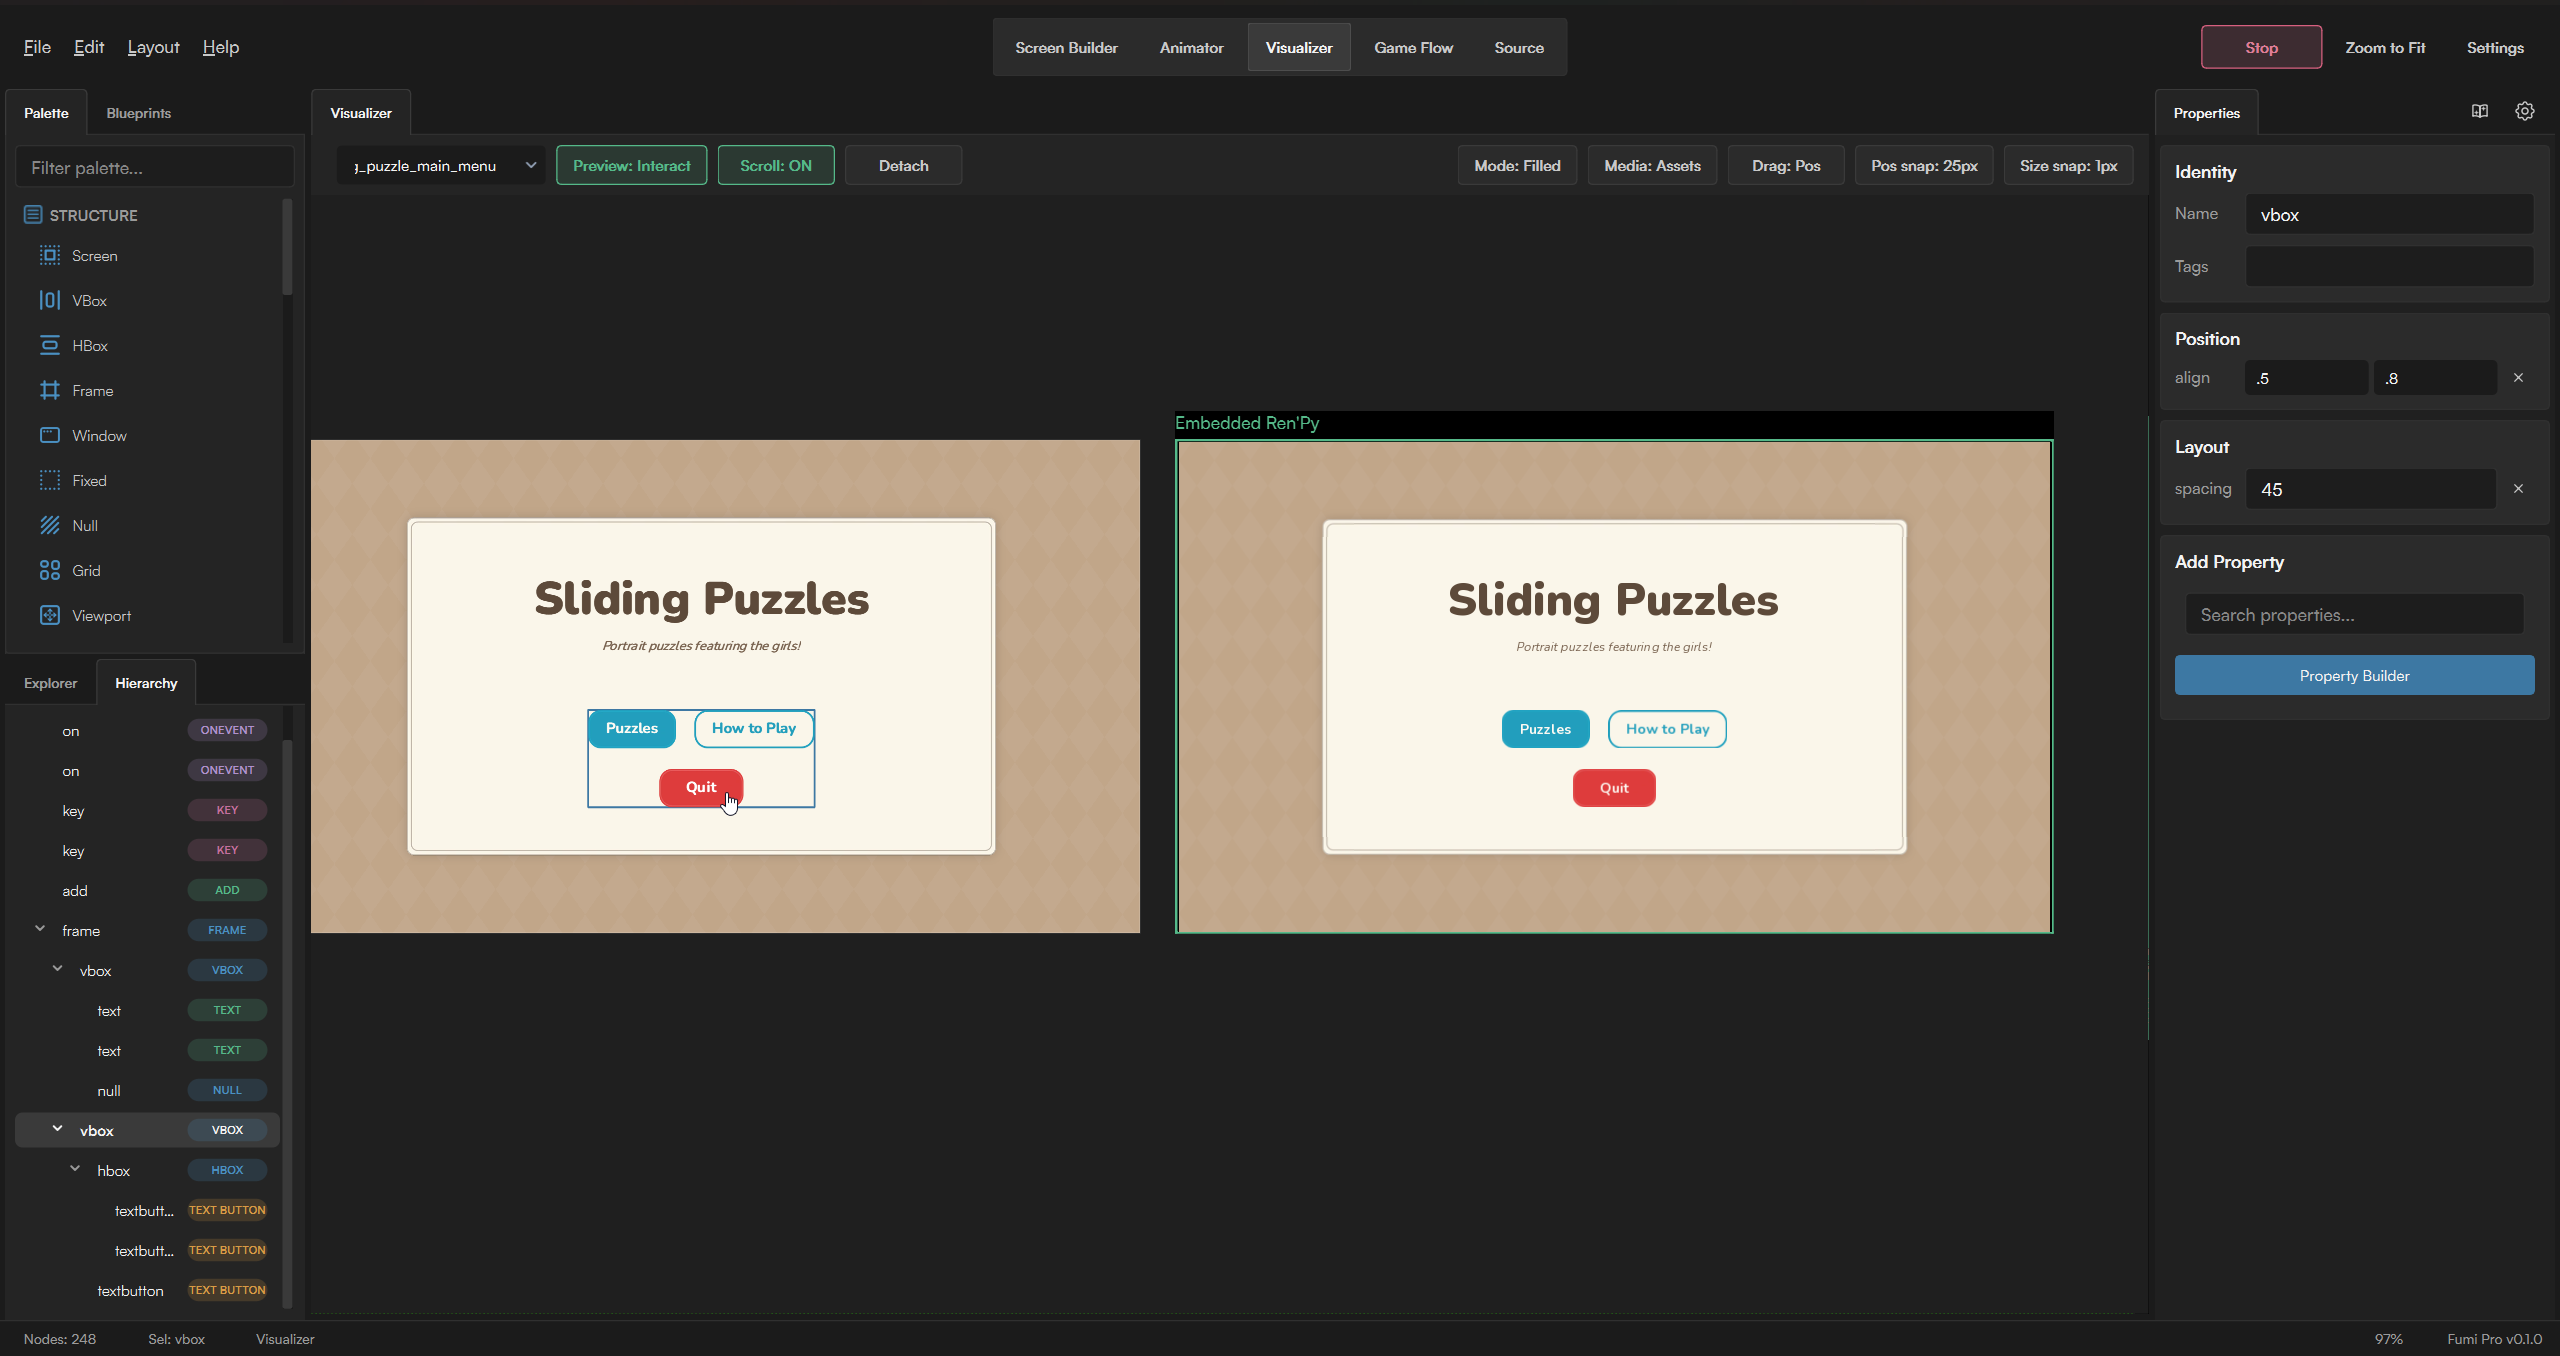
Task: Open the Help menu
Action: [220, 47]
